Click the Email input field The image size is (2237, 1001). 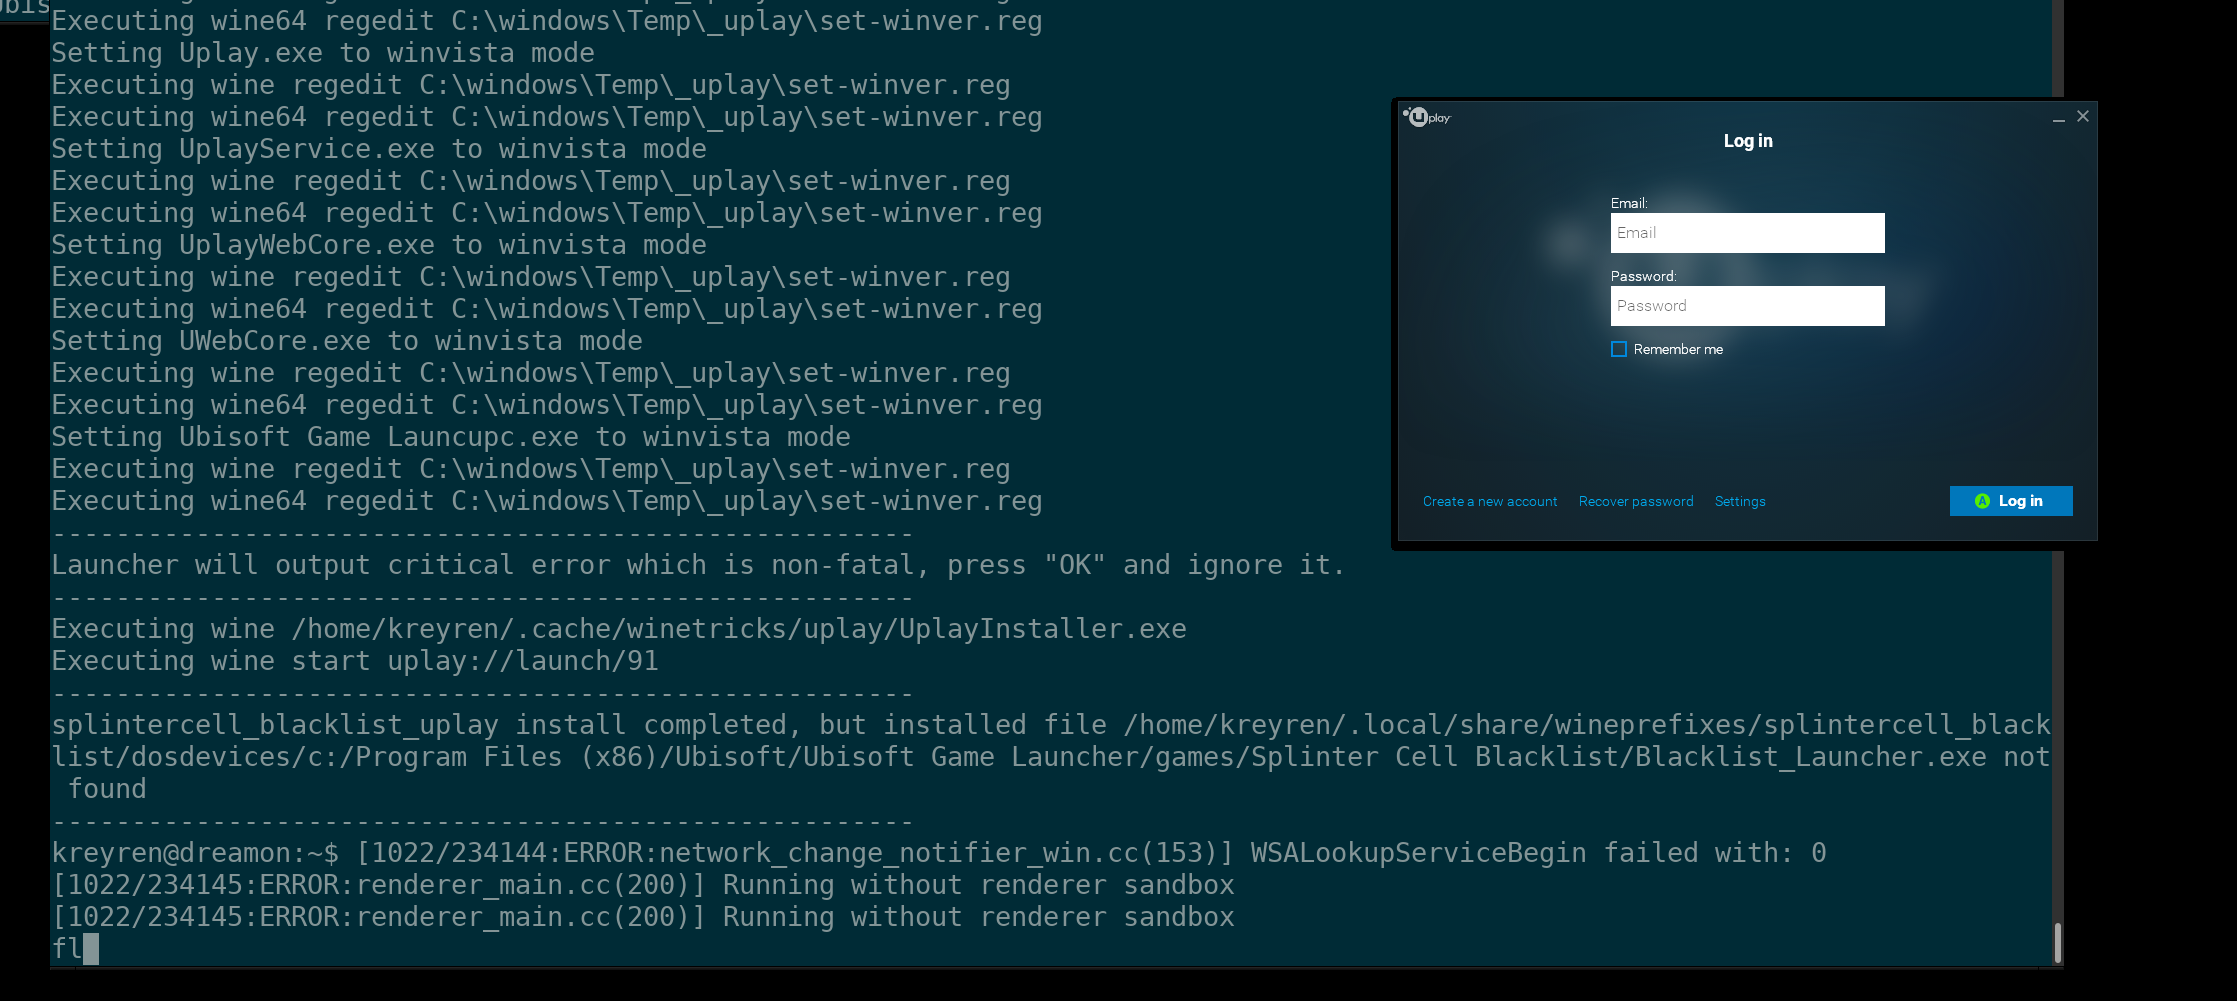point(1747,233)
